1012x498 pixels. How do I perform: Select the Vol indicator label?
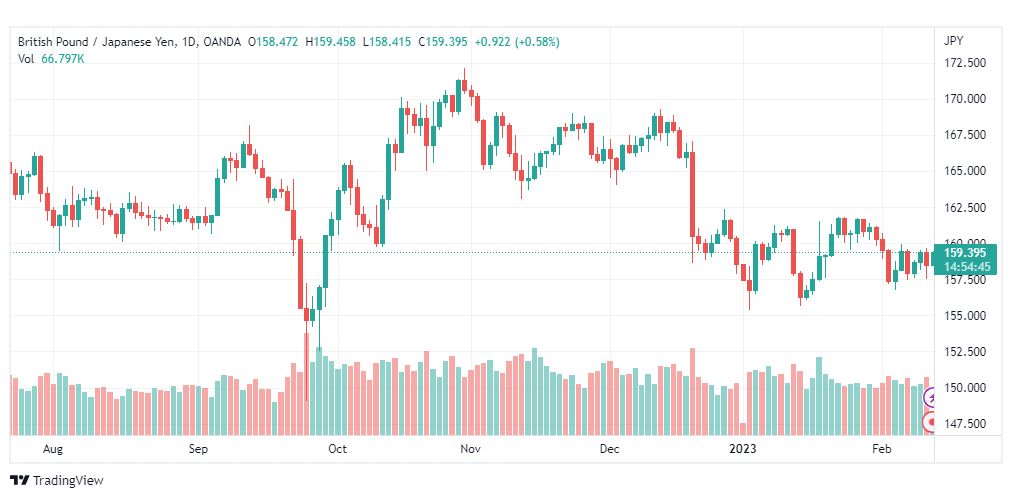pyautogui.click(x=26, y=59)
